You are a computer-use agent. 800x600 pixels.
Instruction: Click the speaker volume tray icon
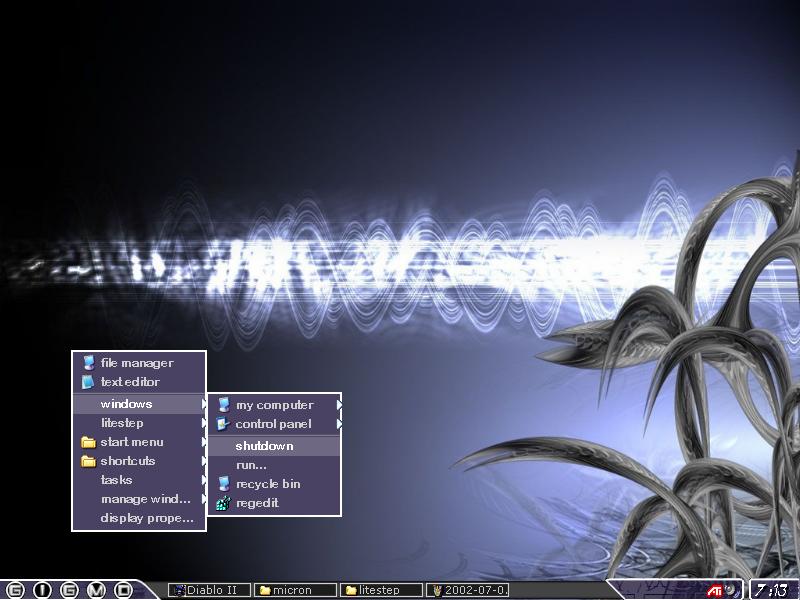730,589
